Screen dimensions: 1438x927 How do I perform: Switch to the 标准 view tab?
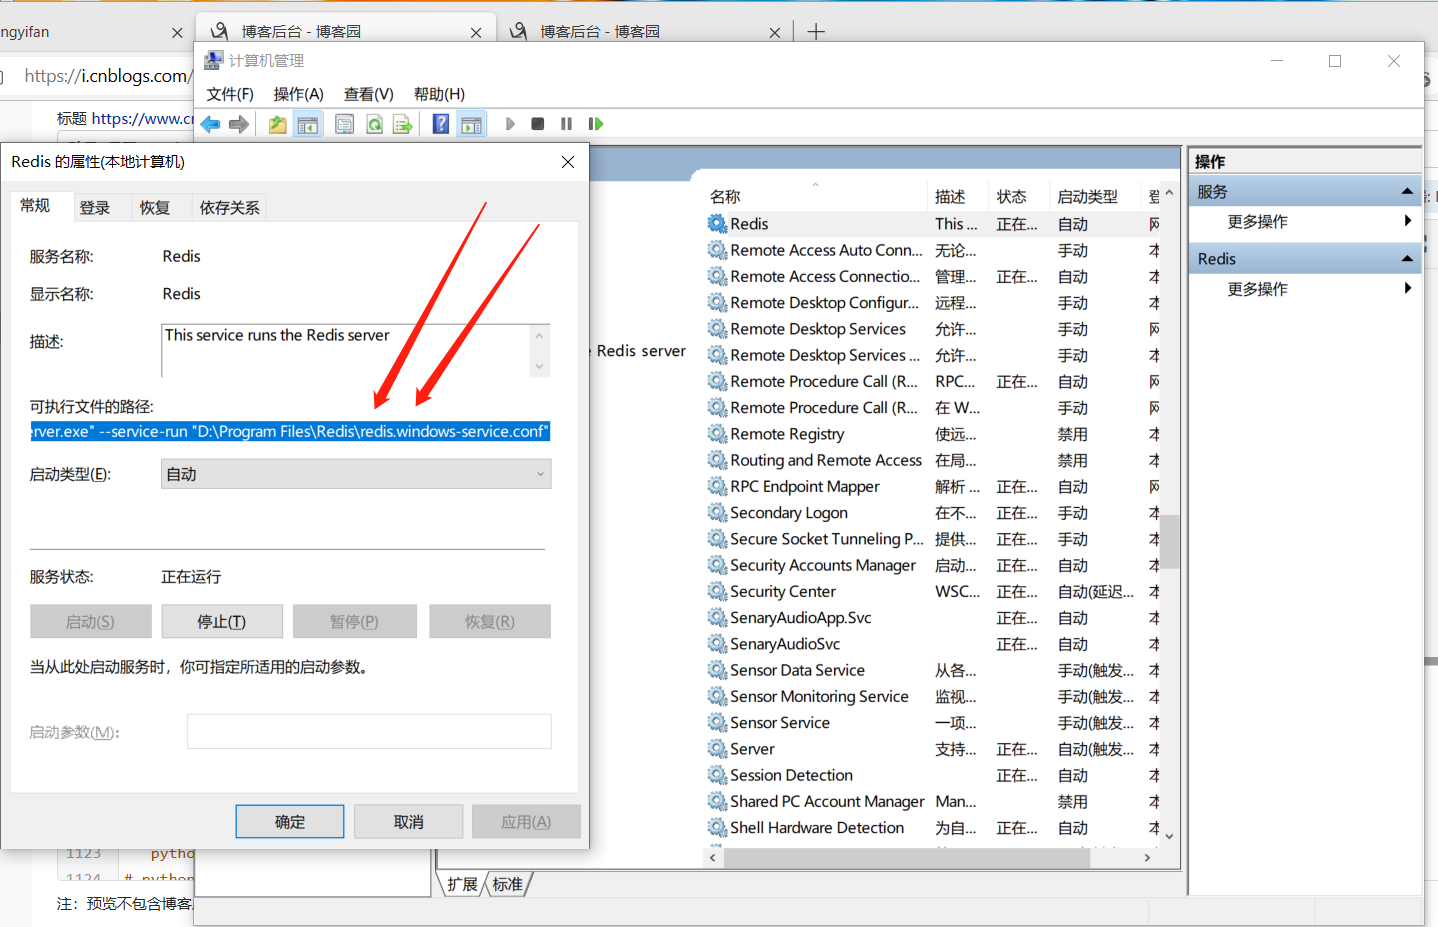click(x=508, y=884)
